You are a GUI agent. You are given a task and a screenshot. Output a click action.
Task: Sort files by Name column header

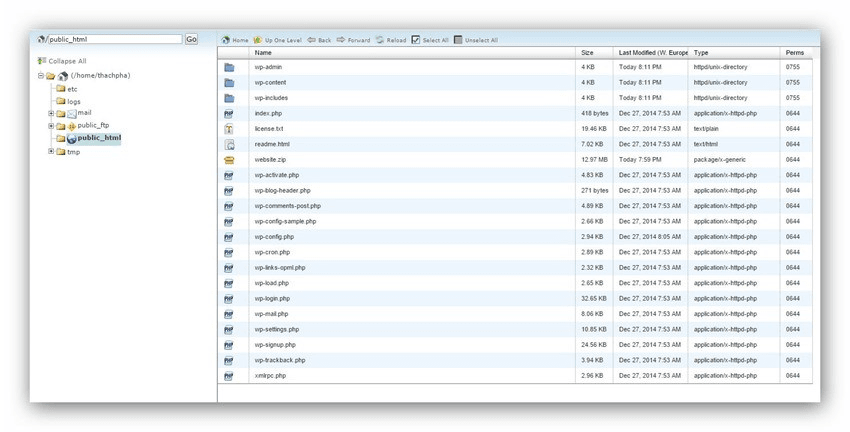(263, 53)
